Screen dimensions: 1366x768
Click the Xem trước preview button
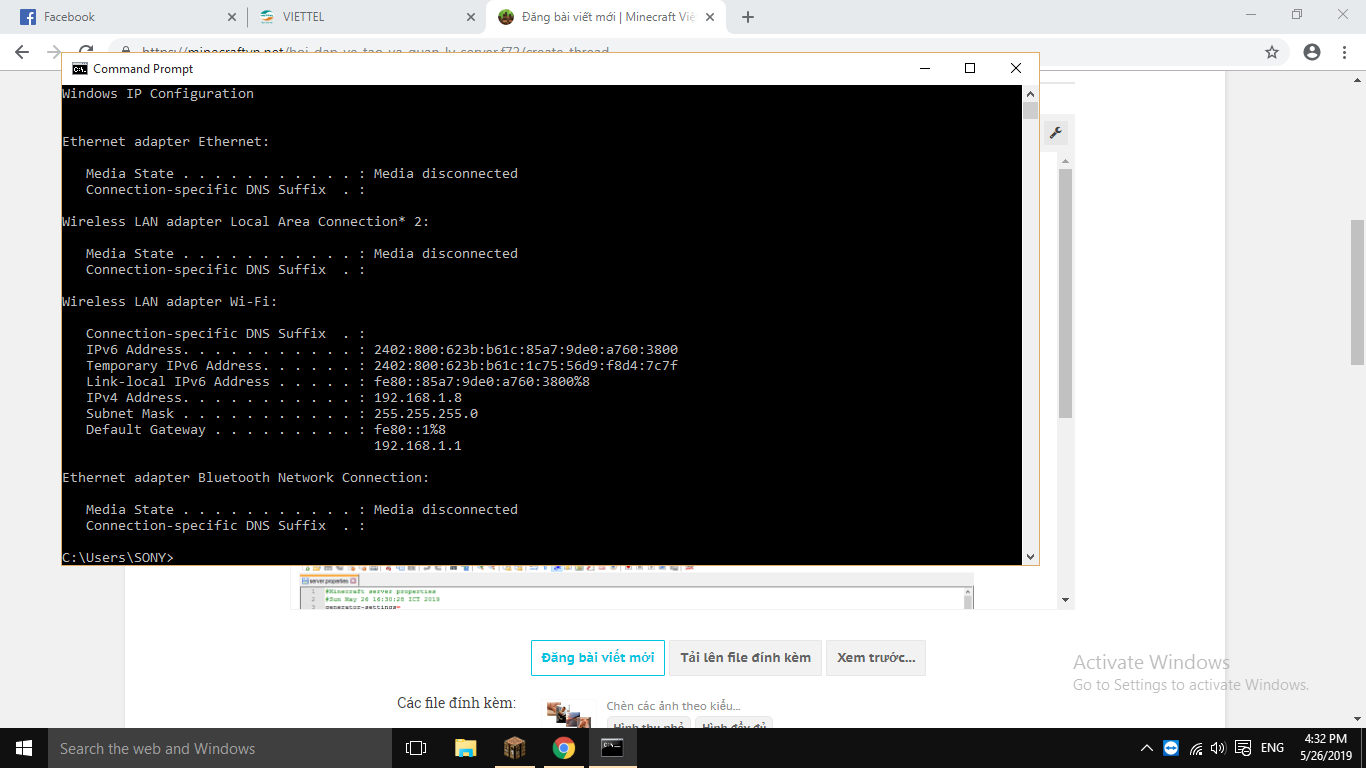(876, 658)
